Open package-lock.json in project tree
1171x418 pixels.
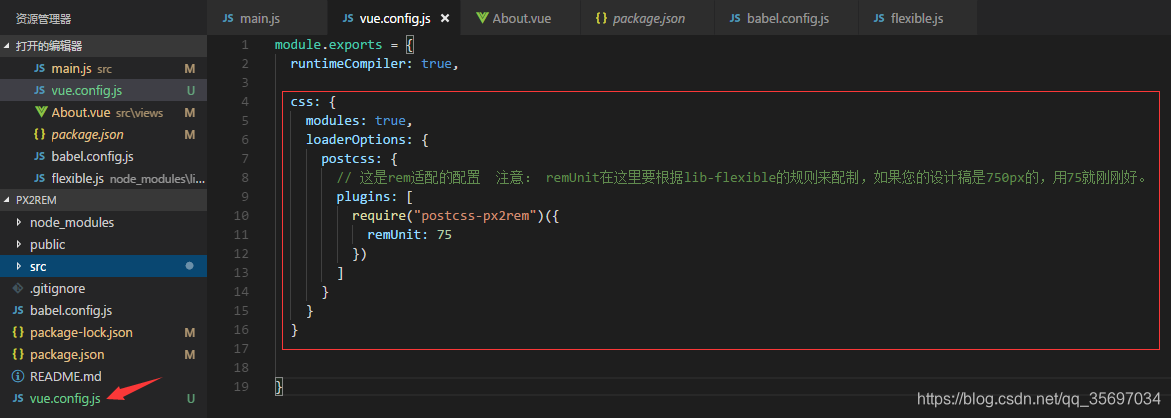tap(103, 332)
